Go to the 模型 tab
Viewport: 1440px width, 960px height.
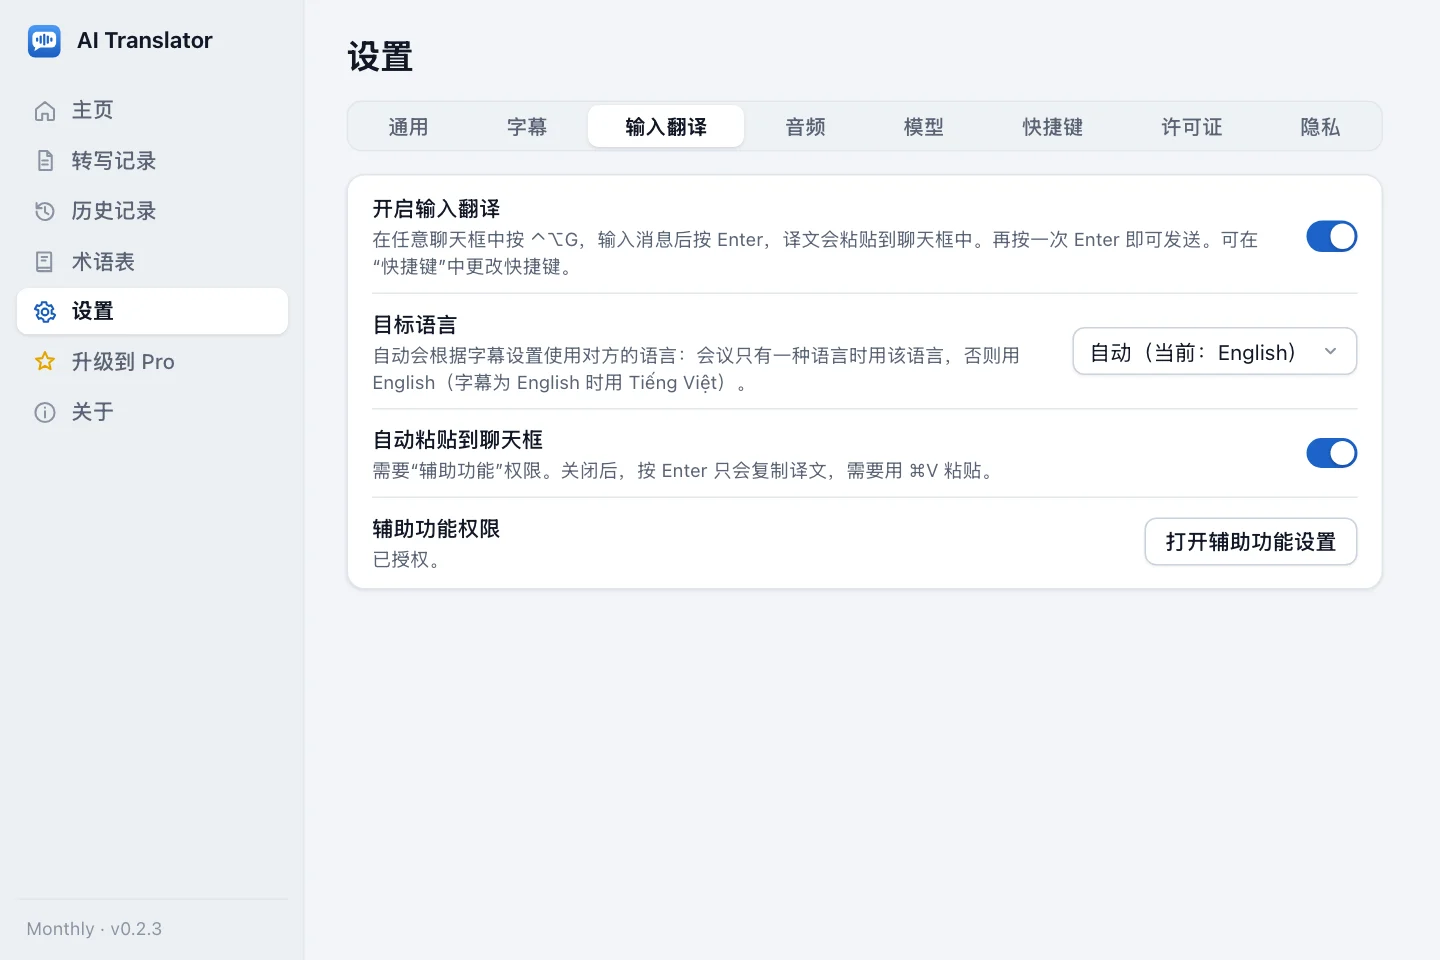click(924, 127)
